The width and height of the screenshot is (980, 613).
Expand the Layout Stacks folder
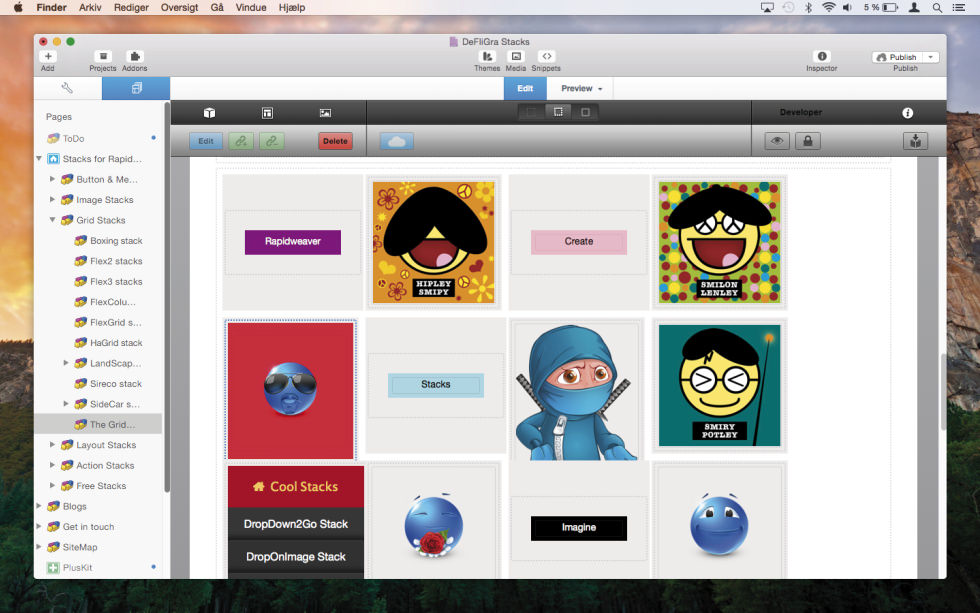[x=52, y=445]
